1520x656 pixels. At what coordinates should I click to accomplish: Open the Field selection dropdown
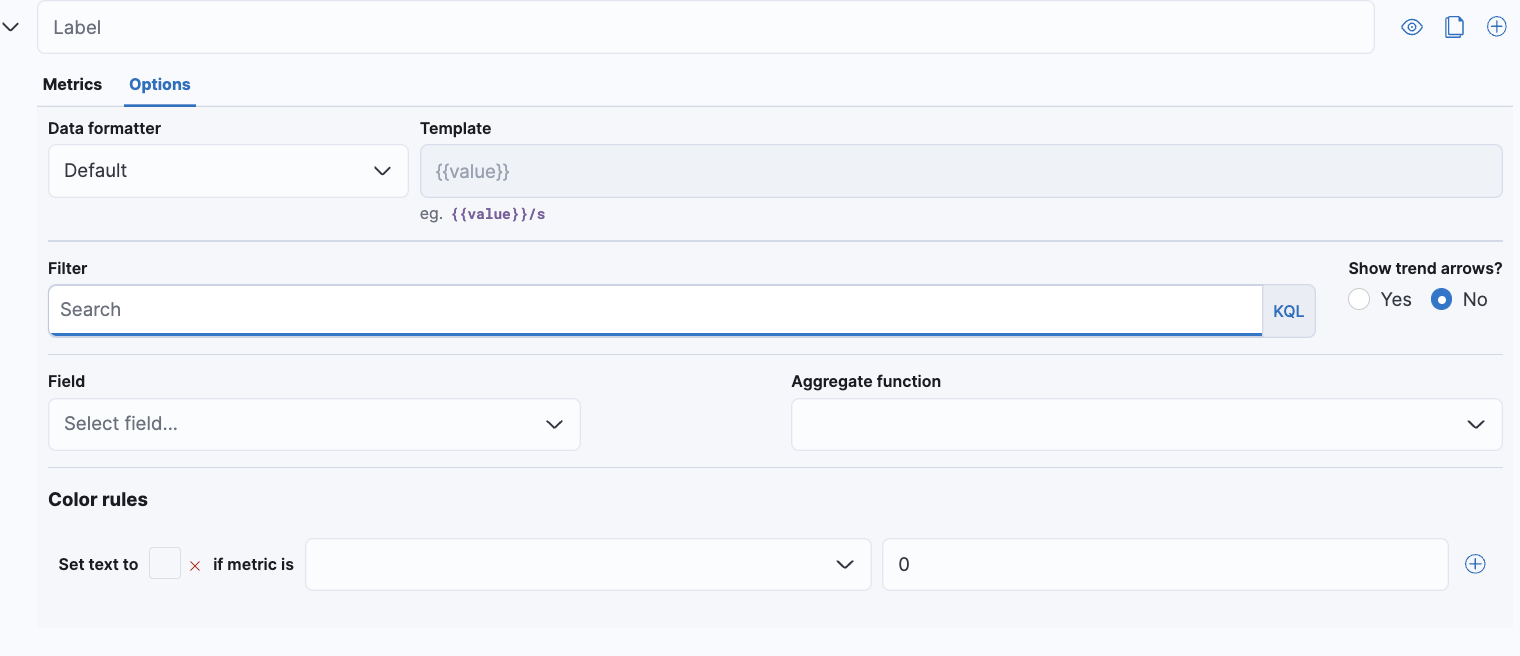coord(314,424)
